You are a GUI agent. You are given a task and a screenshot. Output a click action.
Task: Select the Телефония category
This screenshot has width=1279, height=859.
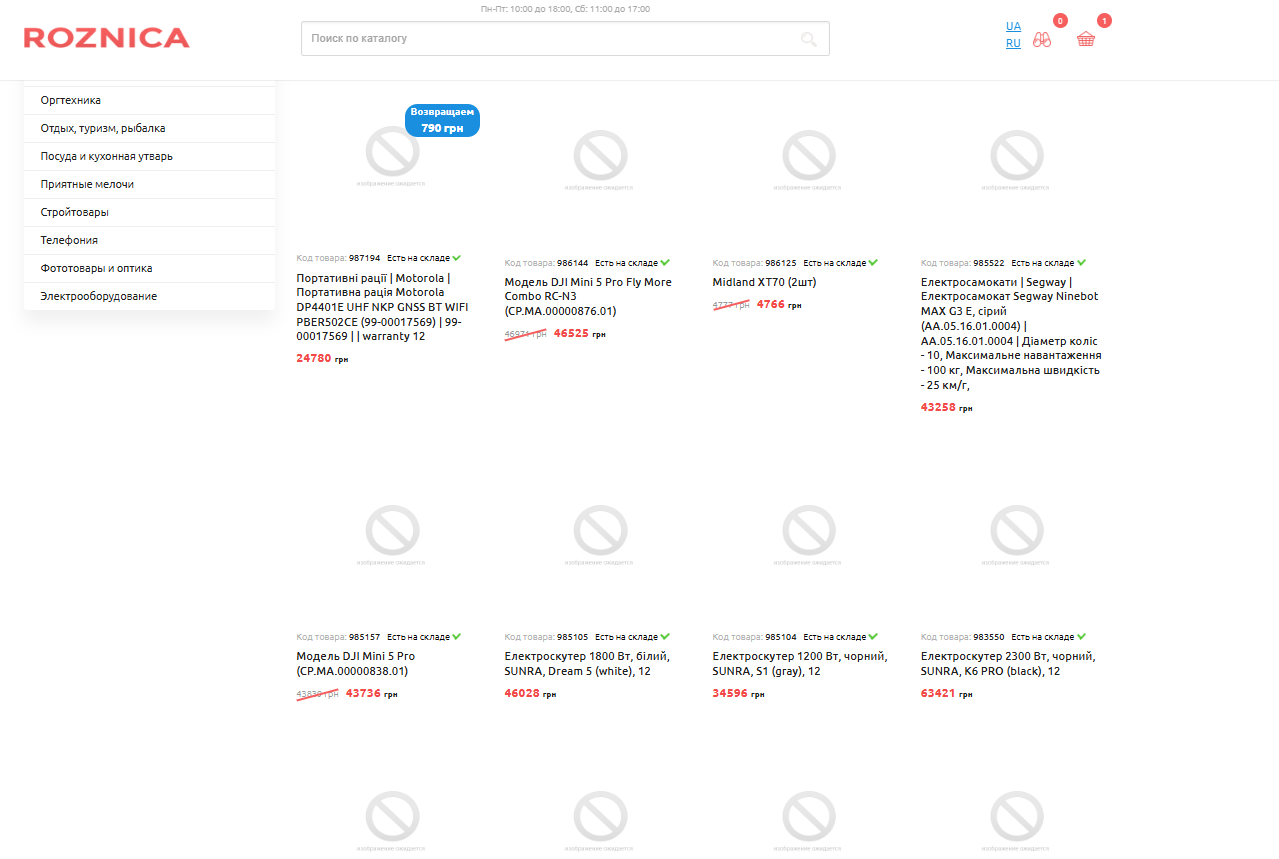pyautogui.click(x=69, y=240)
